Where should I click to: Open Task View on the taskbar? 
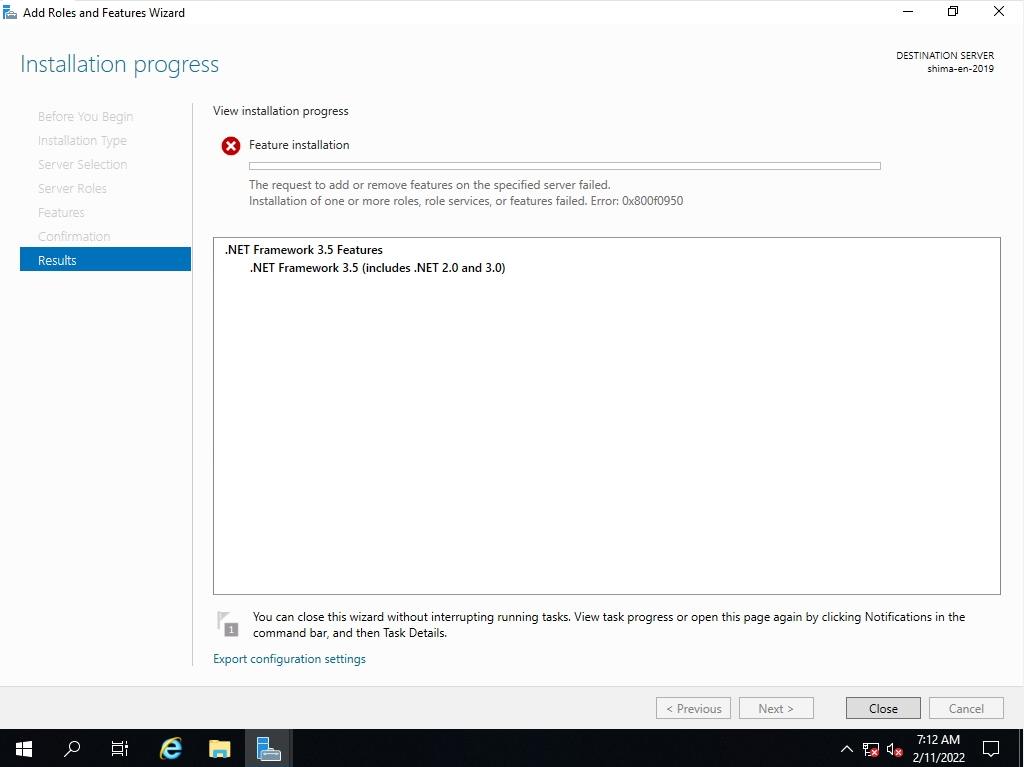[120, 748]
